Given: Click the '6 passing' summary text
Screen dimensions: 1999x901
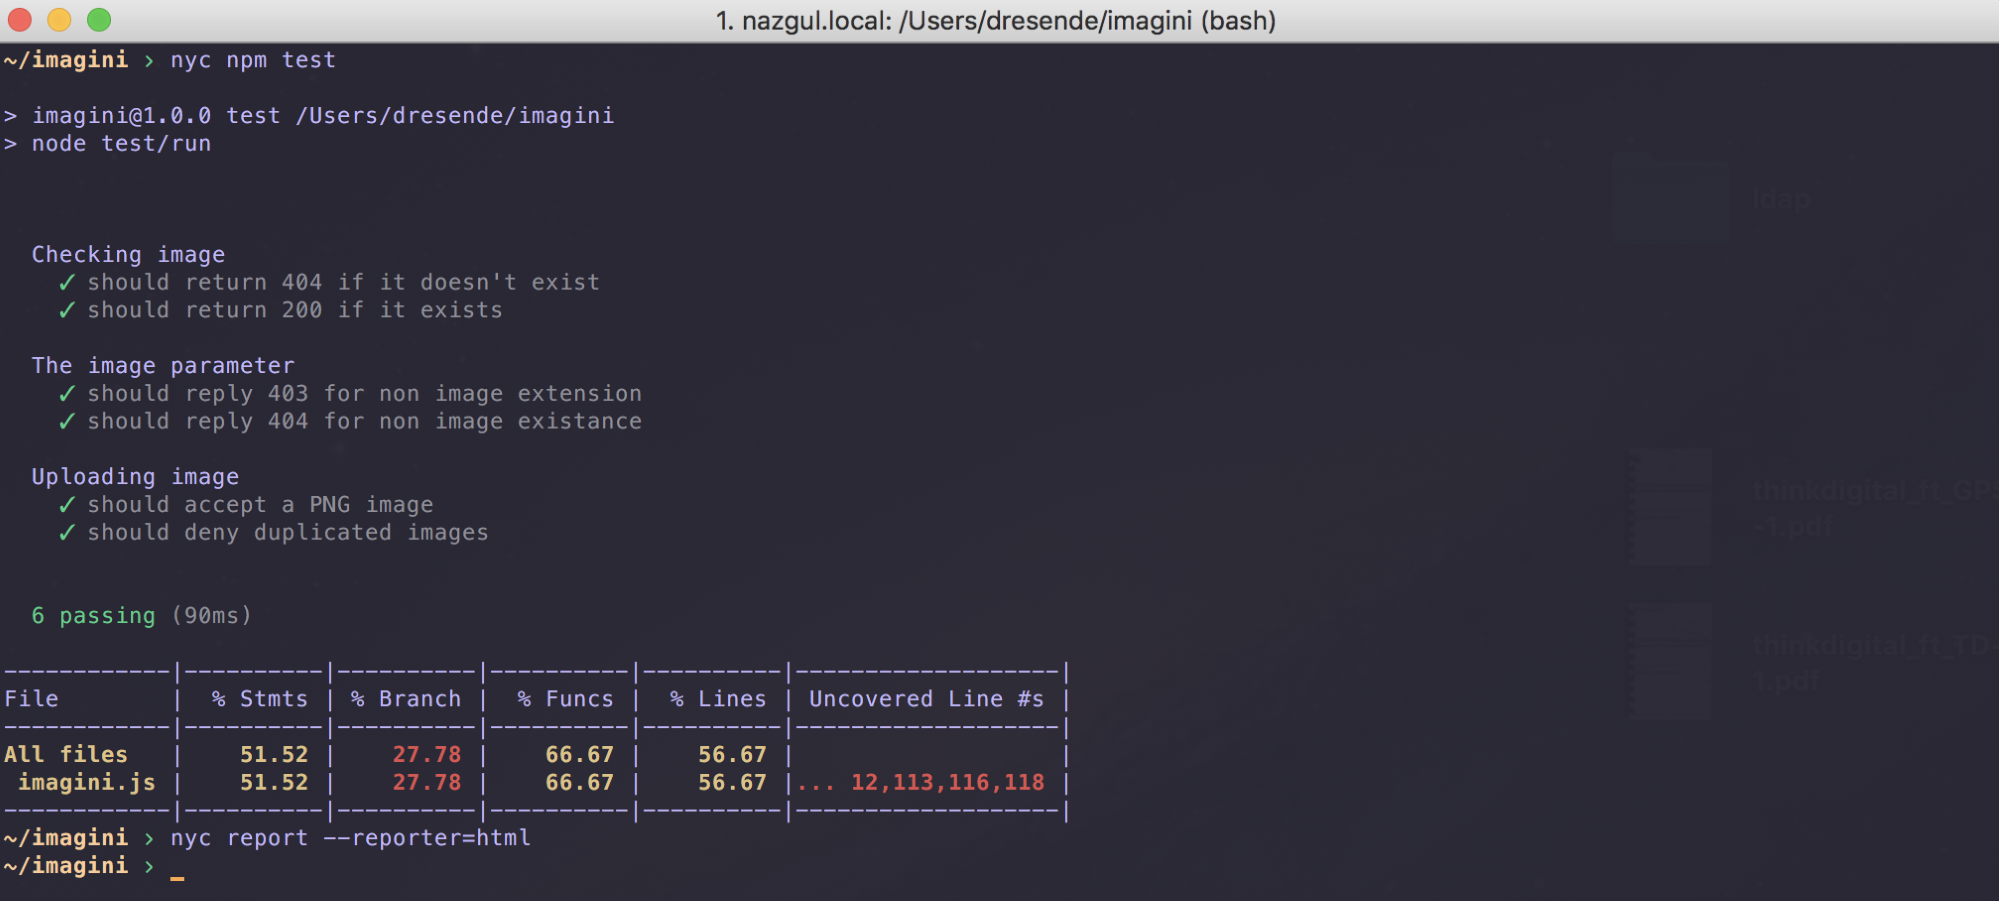Looking at the screenshot, I should click(x=94, y=616).
